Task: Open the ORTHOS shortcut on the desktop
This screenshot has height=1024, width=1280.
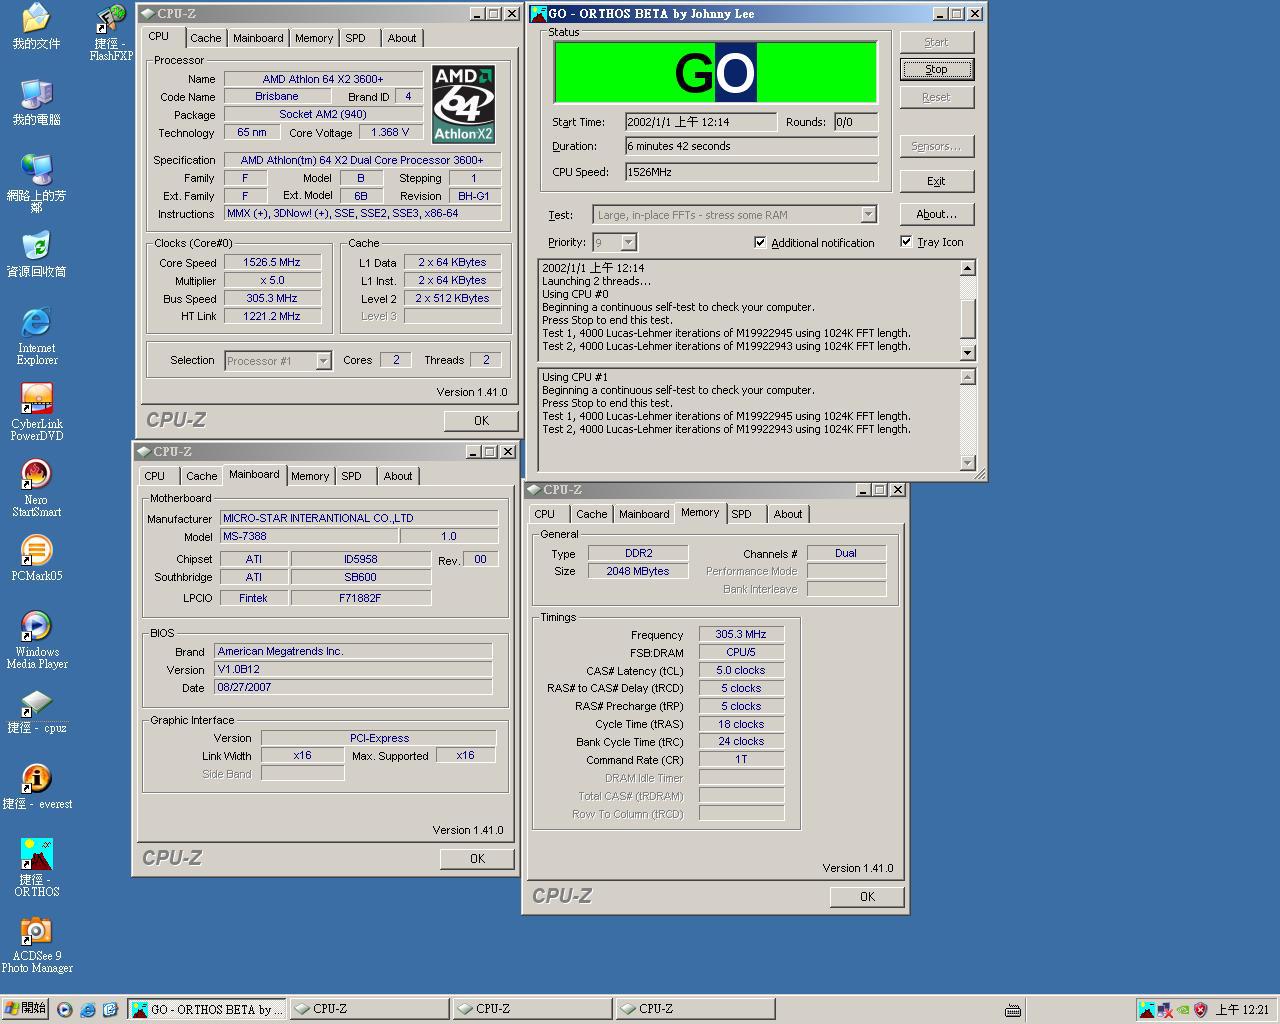Action: pos(36,868)
